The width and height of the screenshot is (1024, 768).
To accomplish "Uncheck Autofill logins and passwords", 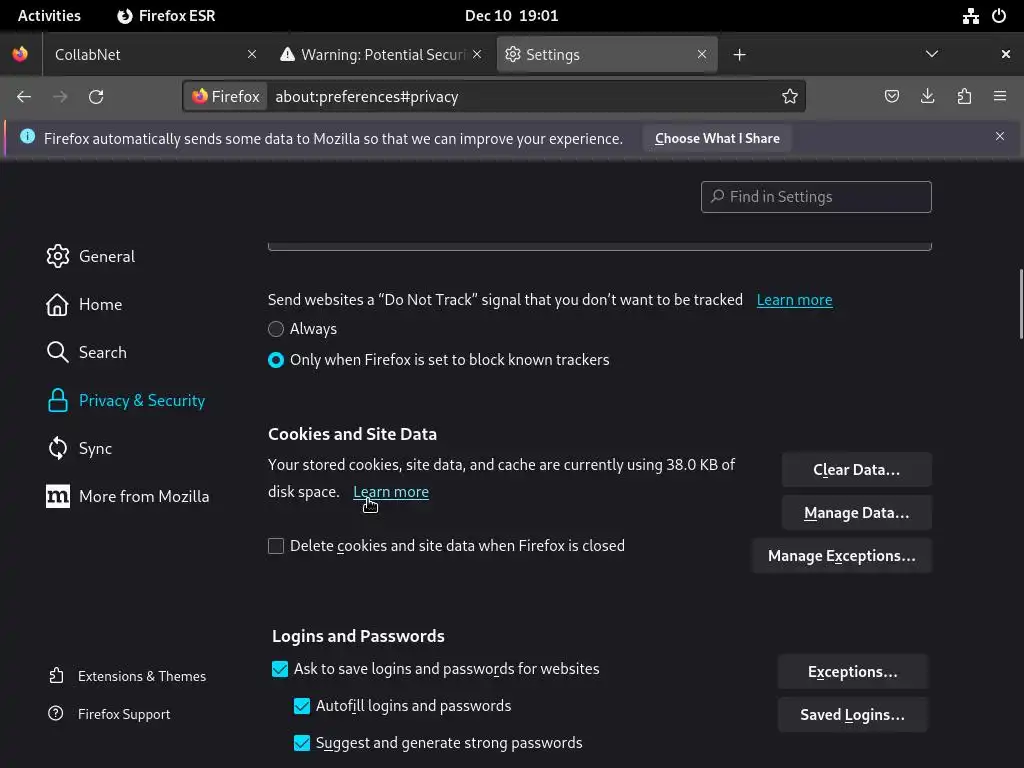I will [302, 706].
